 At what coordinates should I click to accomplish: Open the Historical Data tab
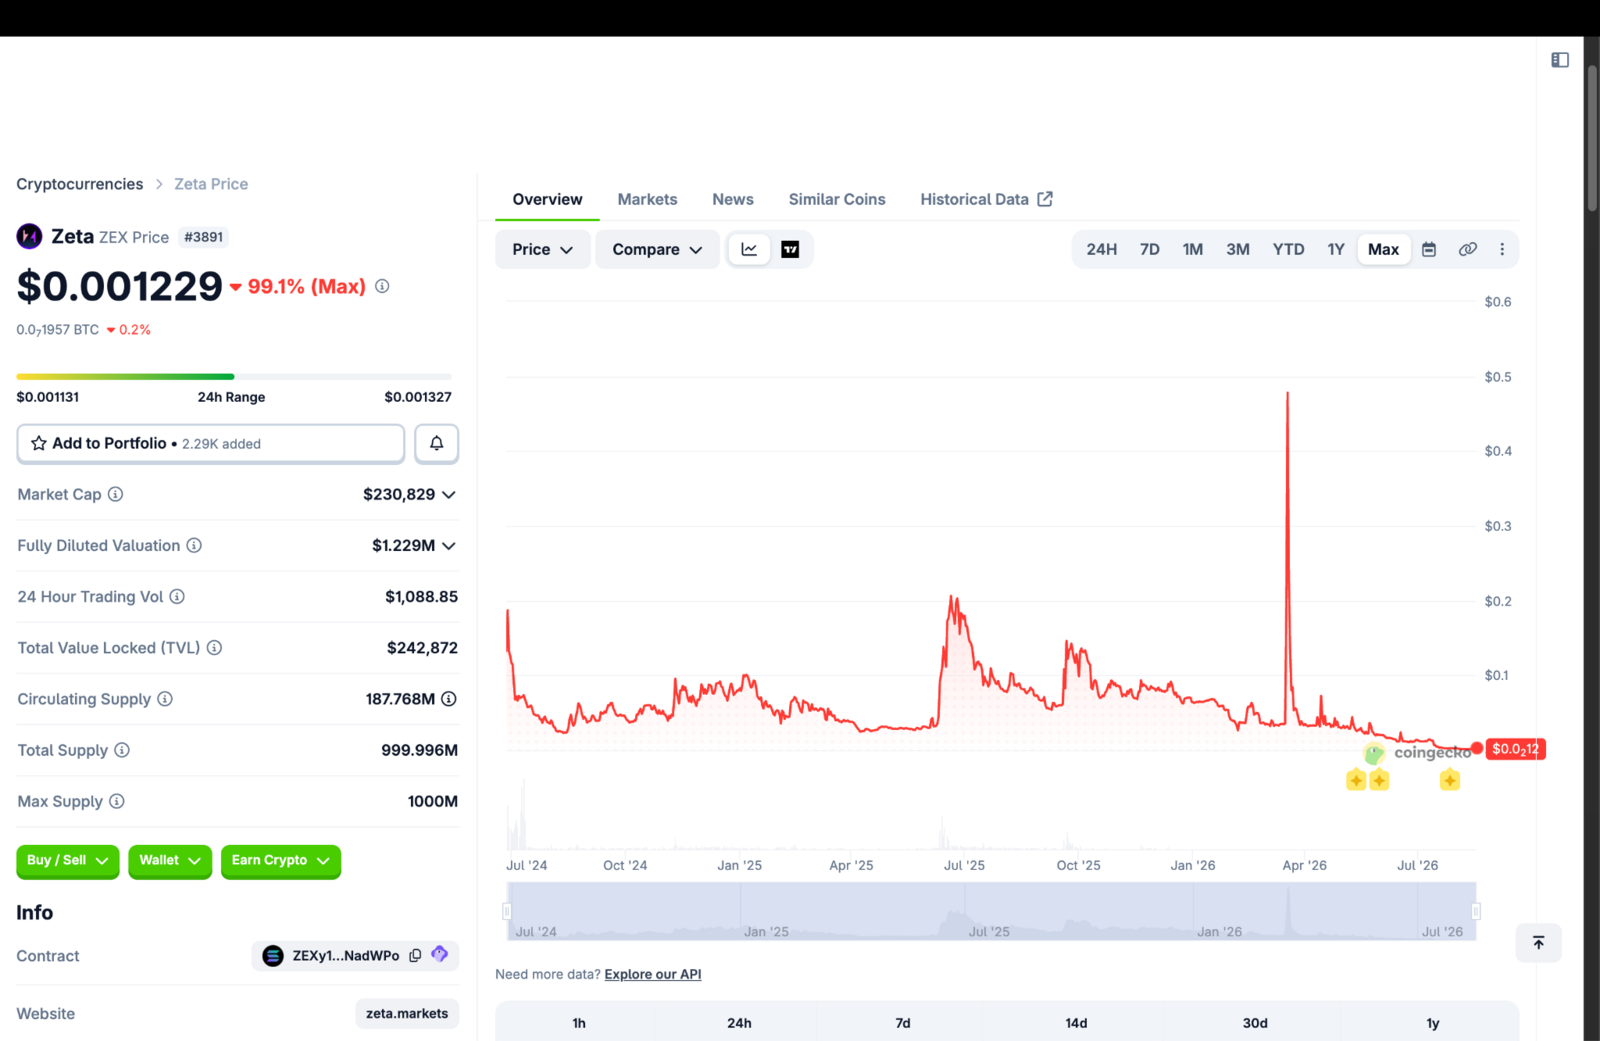(x=986, y=199)
